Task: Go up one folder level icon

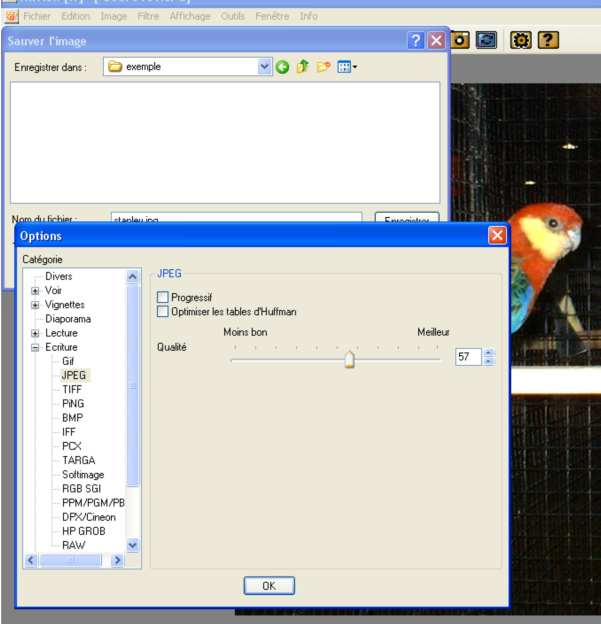Action: (x=303, y=66)
